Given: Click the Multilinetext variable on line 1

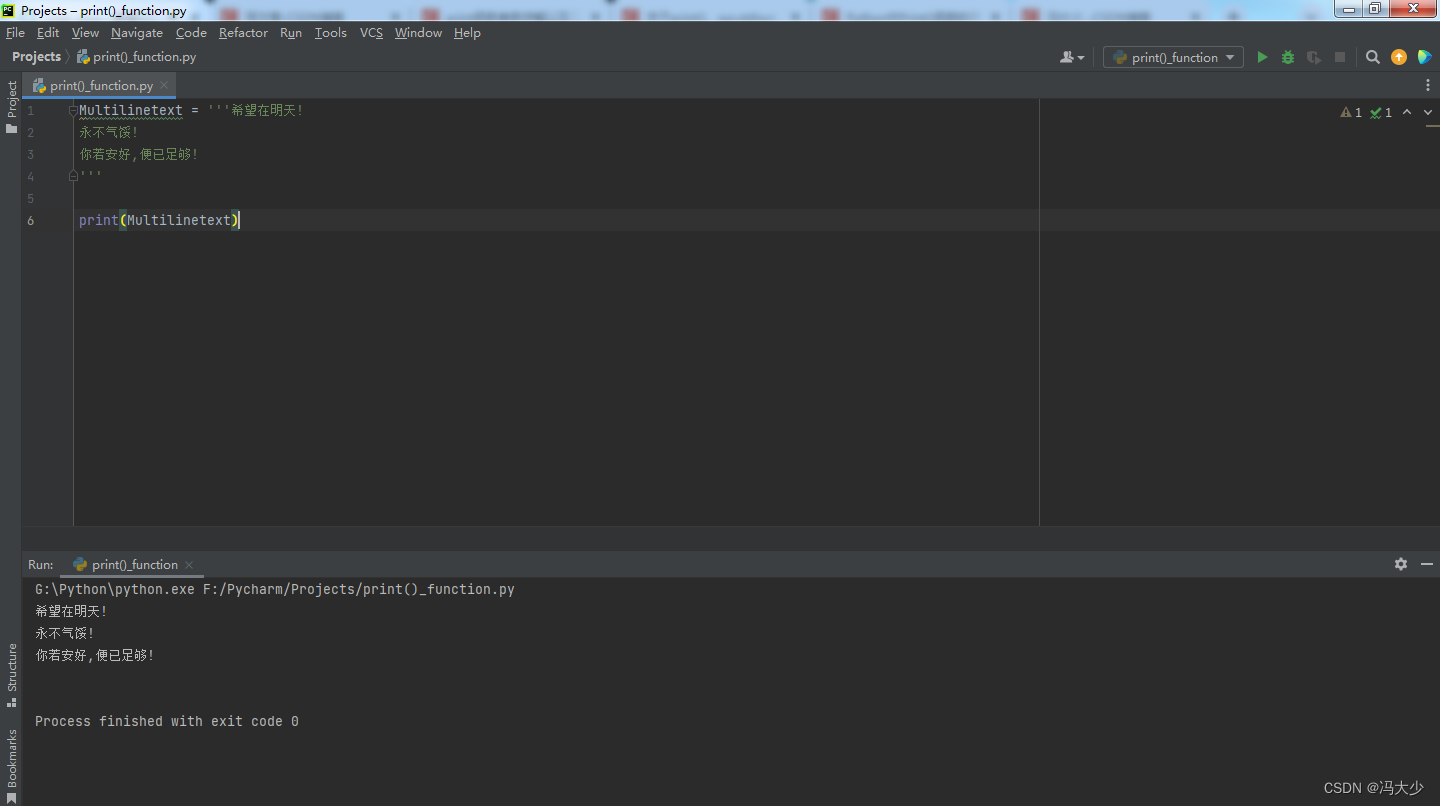Looking at the screenshot, I should 131,110.
